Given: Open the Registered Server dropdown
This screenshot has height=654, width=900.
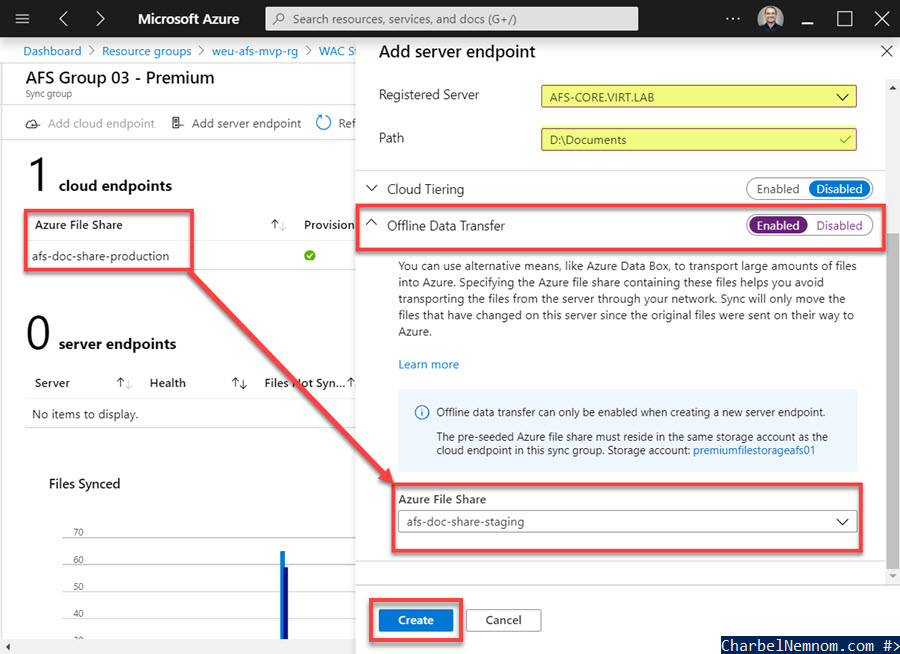Looking at the screenshot, I should pyautogui.click(x=699, y=96).
